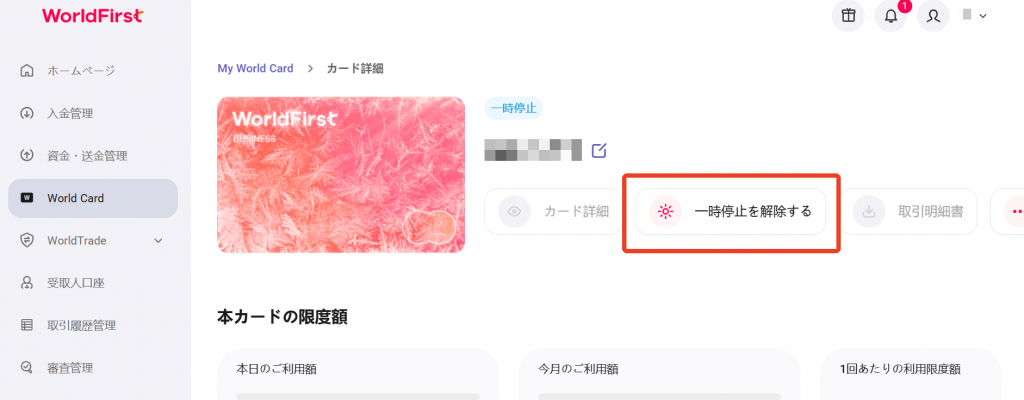Viewport: 1024px width, 400px height.
Task: Open the account dropdown arrow
Action: click(983, 16)
